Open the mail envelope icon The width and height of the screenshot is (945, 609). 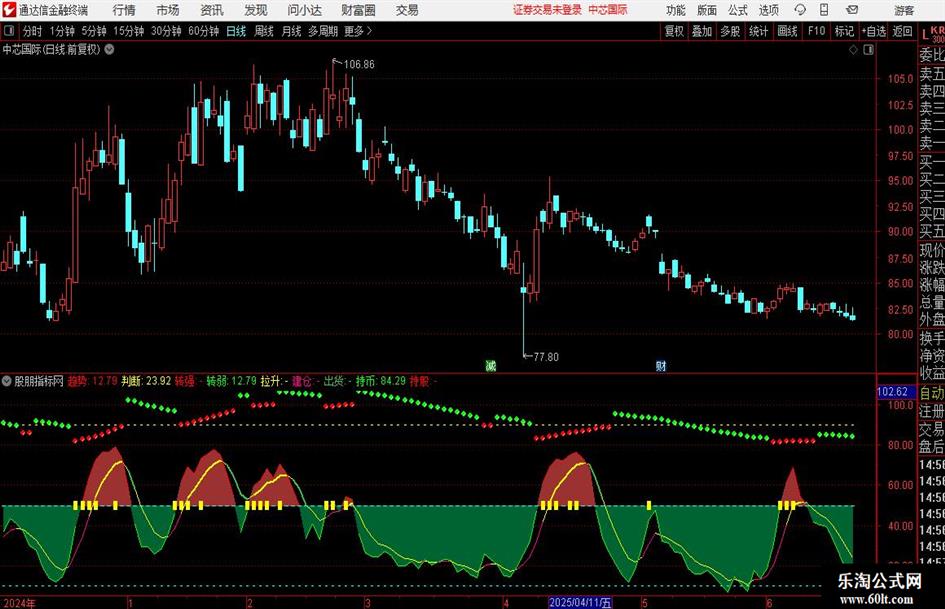point(852,10)
